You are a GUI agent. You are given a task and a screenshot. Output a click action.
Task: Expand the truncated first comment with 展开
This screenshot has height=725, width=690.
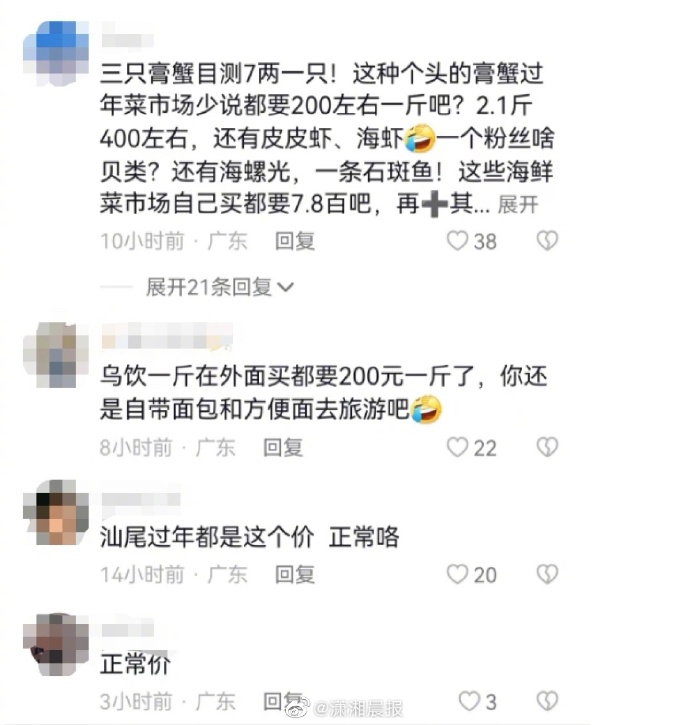[x=518, y=204]
